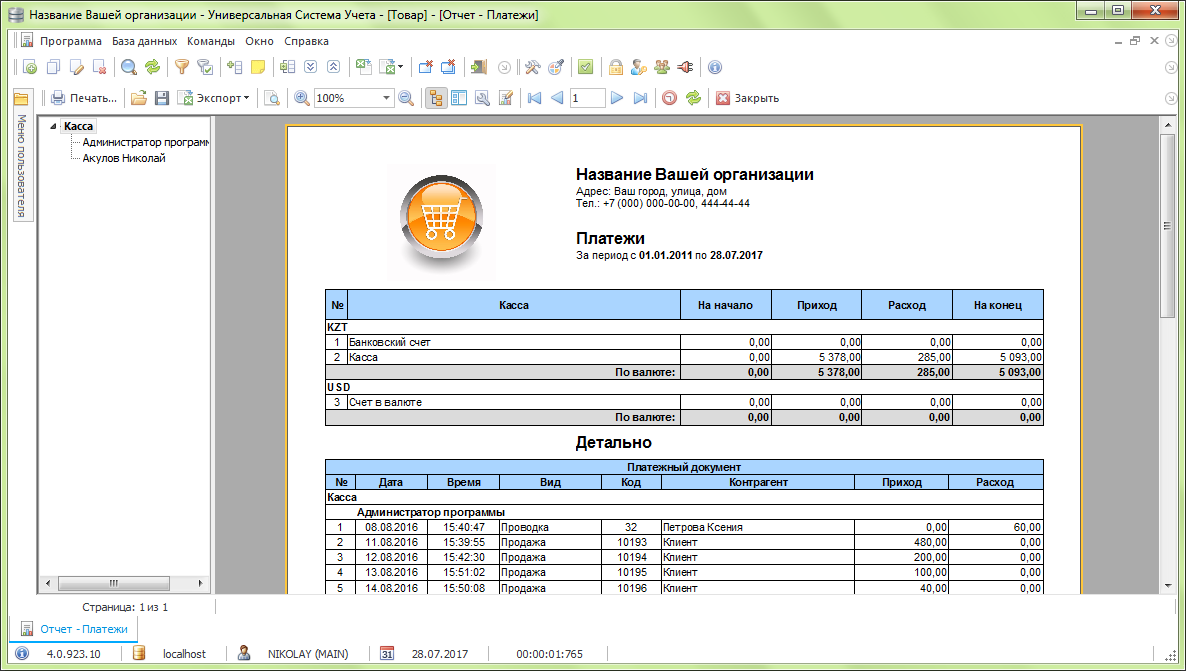Click the user icon beside NIKOLAY (MAIN)
The height and width of the screenshot is (671, 1186).
pyautogui.click(x=244, y=653)
